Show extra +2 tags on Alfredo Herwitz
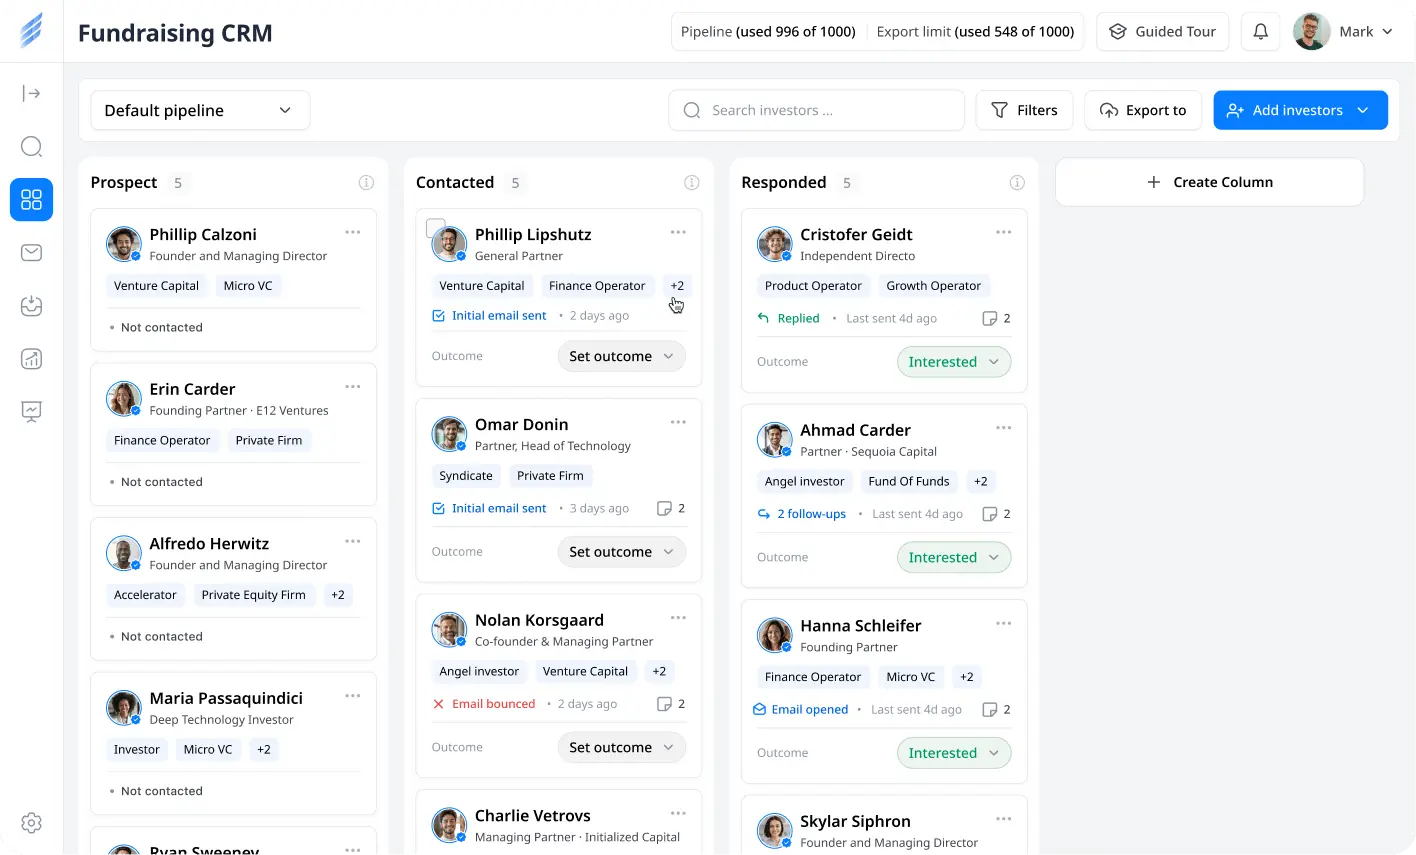Viewport: 1416px width, 855px height. [338, 595]
